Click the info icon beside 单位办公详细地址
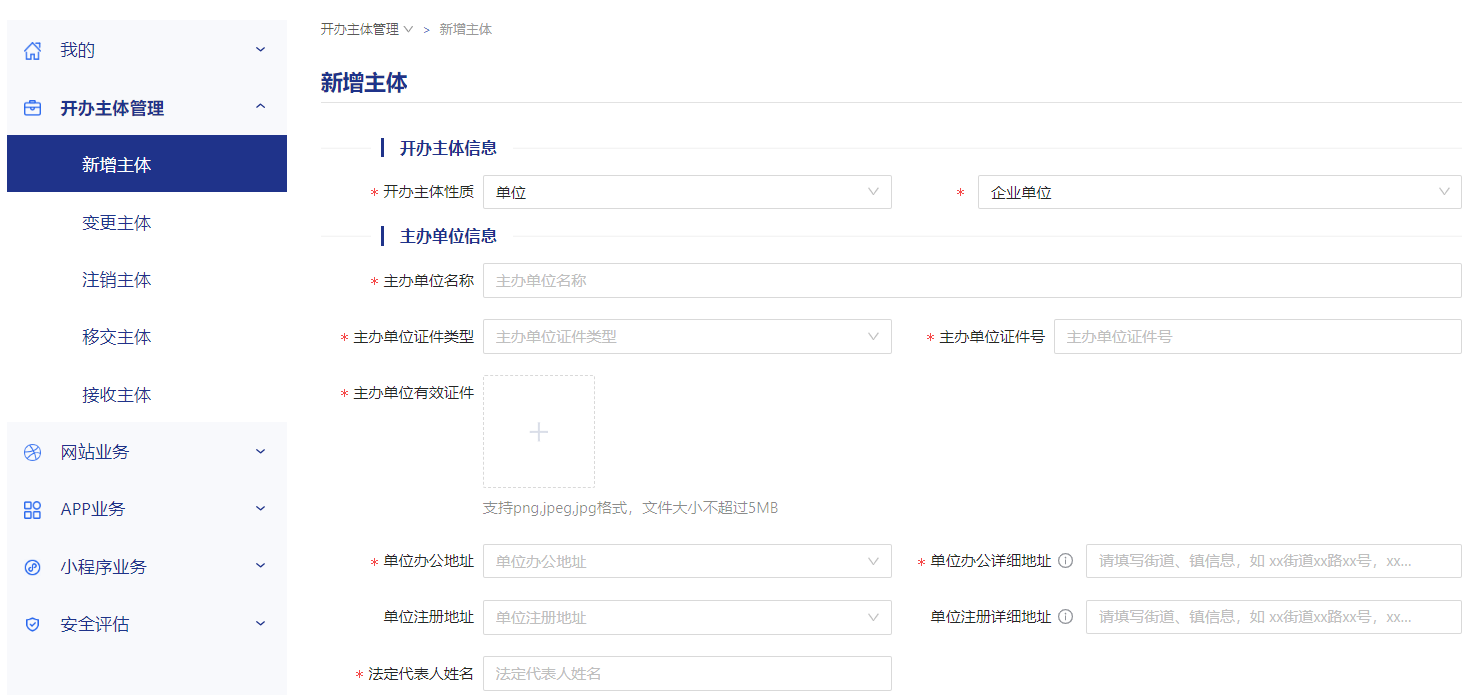The height and width of the screenshot is (695, 1473). [1066, 560]
